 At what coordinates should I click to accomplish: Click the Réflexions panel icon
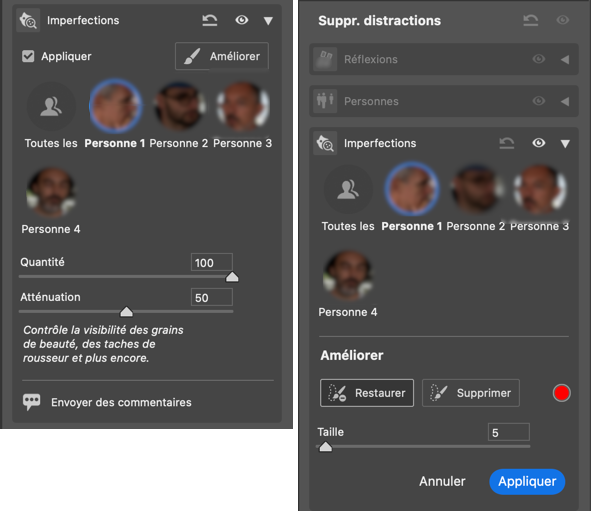click(x=325, y=59)
